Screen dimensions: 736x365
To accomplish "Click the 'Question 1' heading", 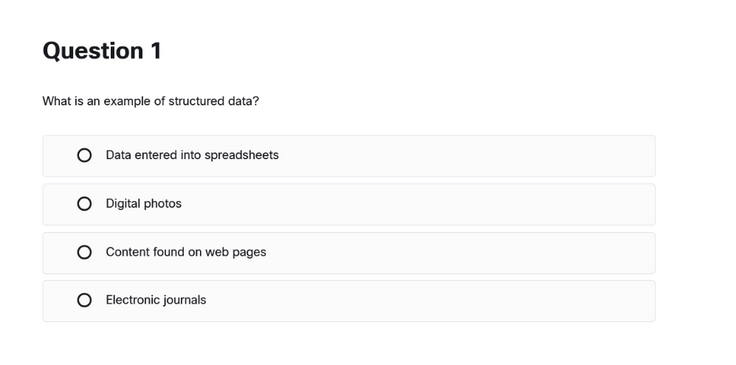I will [x=102, y=51].
